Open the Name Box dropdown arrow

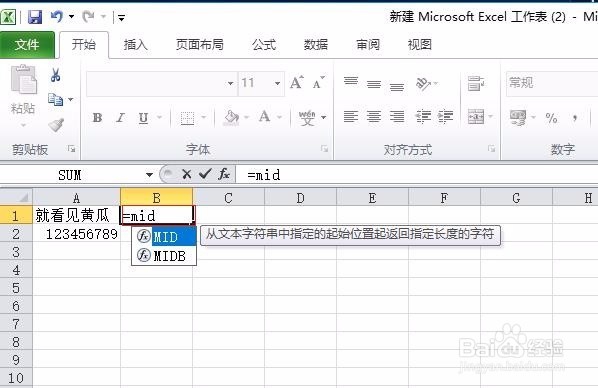150,175
